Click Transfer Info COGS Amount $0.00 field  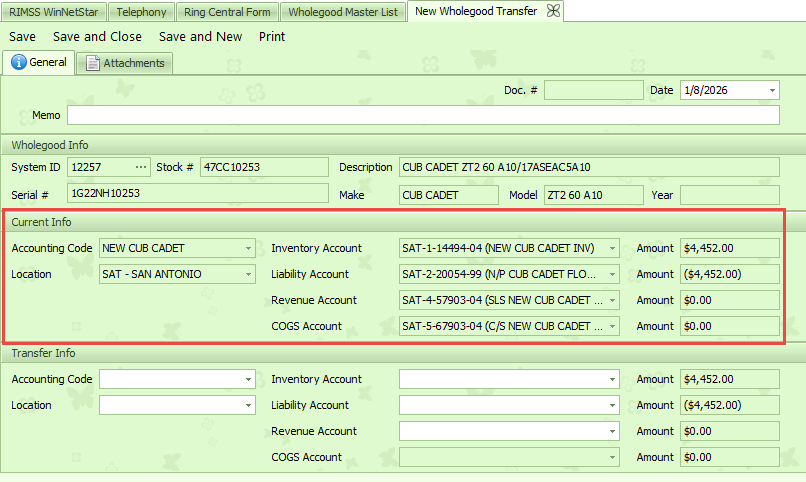tap(730, 457)
